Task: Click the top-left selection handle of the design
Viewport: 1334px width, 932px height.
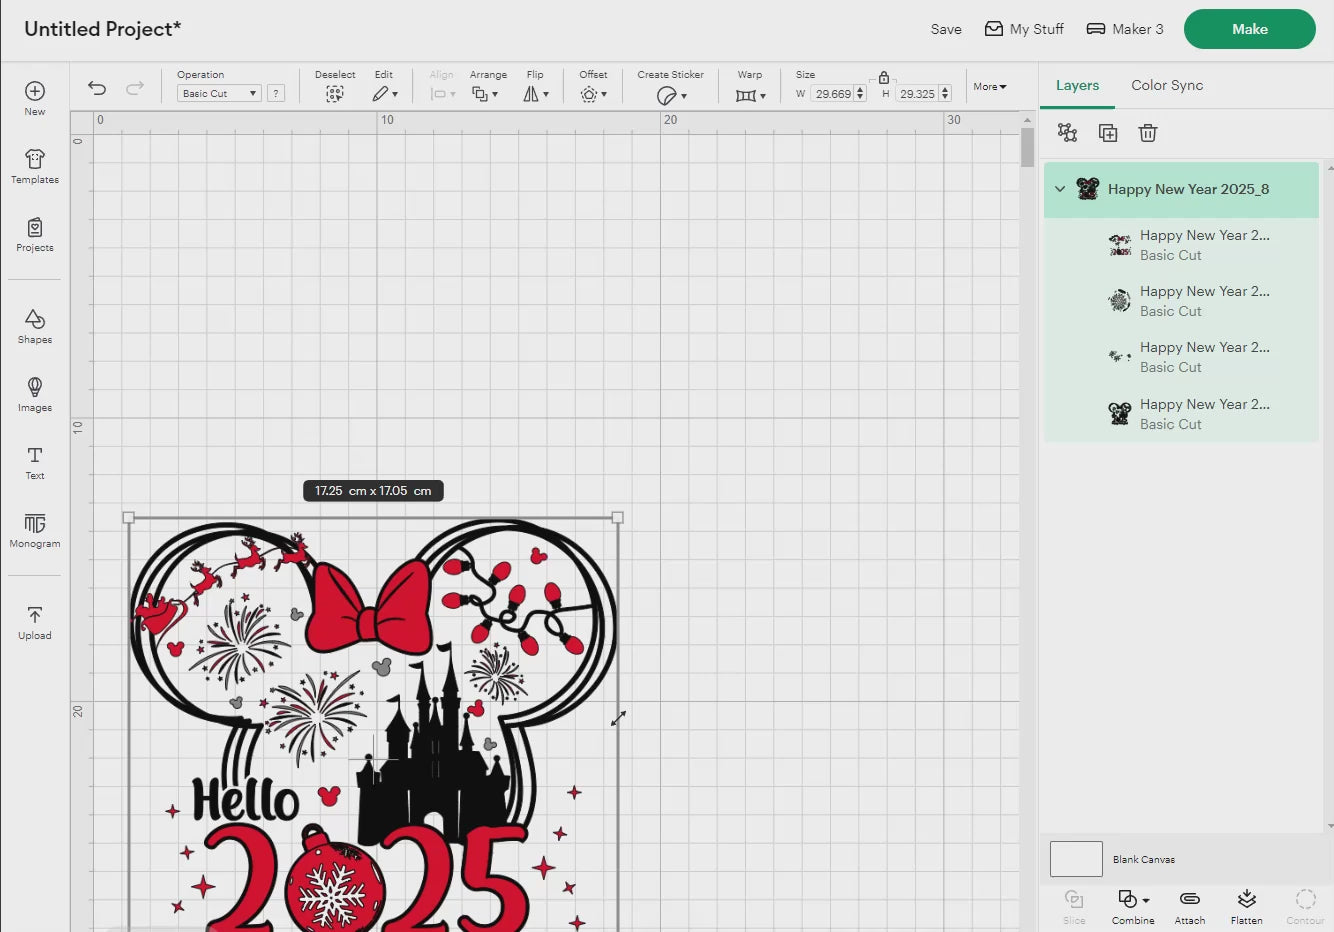Action: [128, 518]
